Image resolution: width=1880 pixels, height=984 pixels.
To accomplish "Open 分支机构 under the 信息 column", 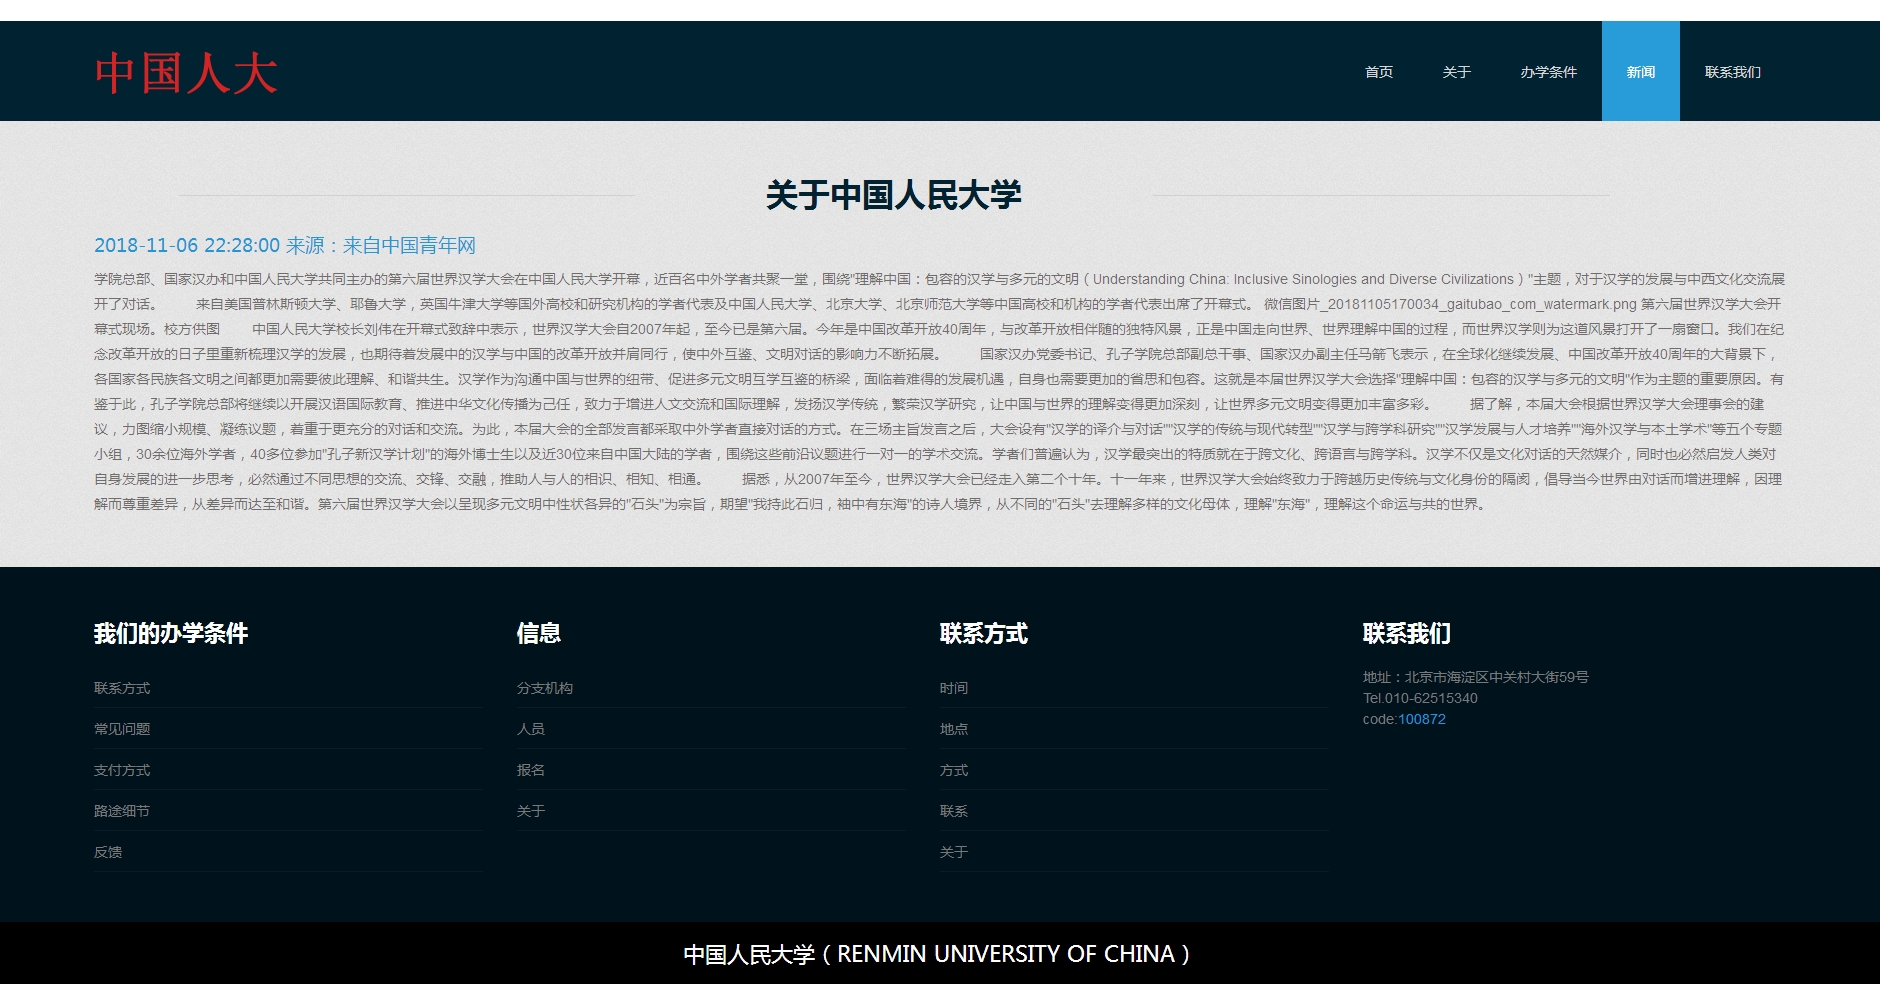I will click(545, 688).
